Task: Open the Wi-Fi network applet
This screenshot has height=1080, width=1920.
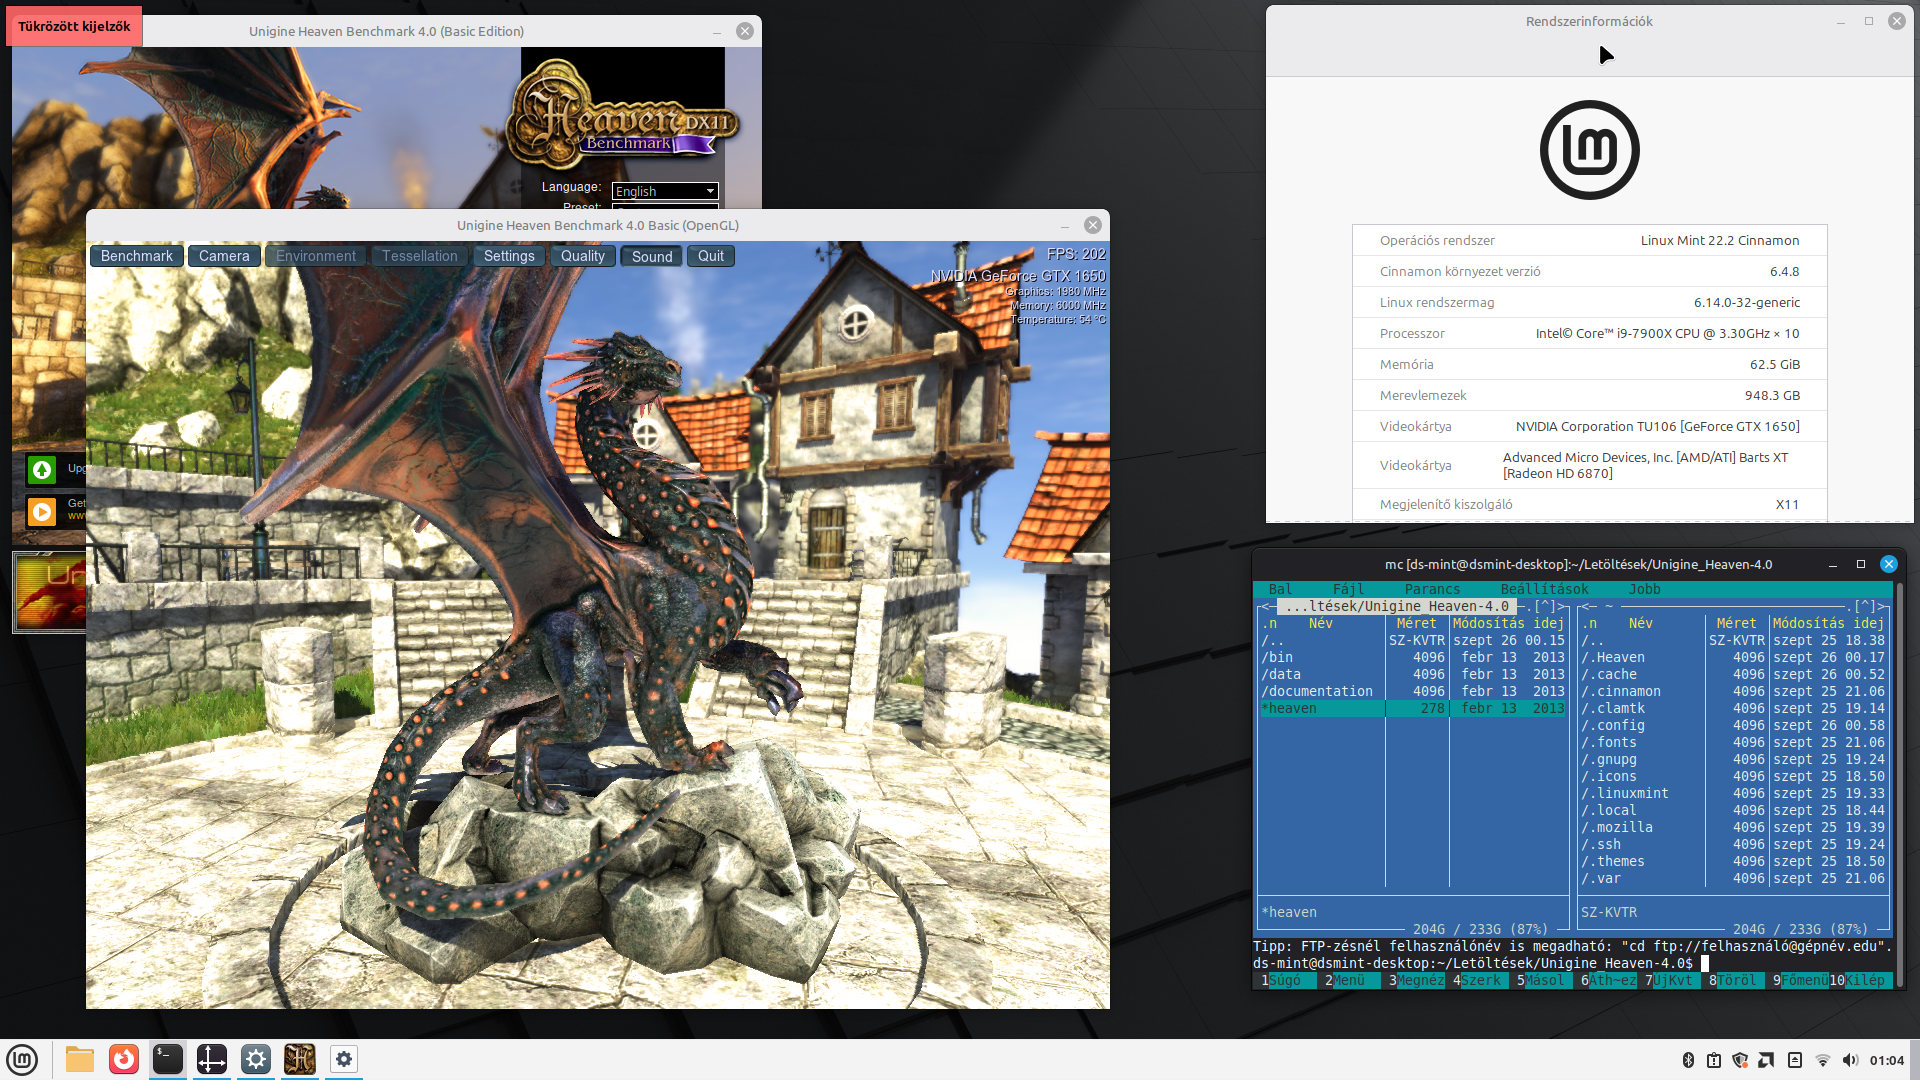Action: coord(1822,1060)
